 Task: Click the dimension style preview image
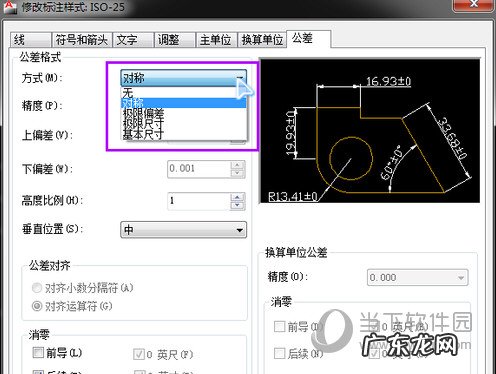coord(370,131)
